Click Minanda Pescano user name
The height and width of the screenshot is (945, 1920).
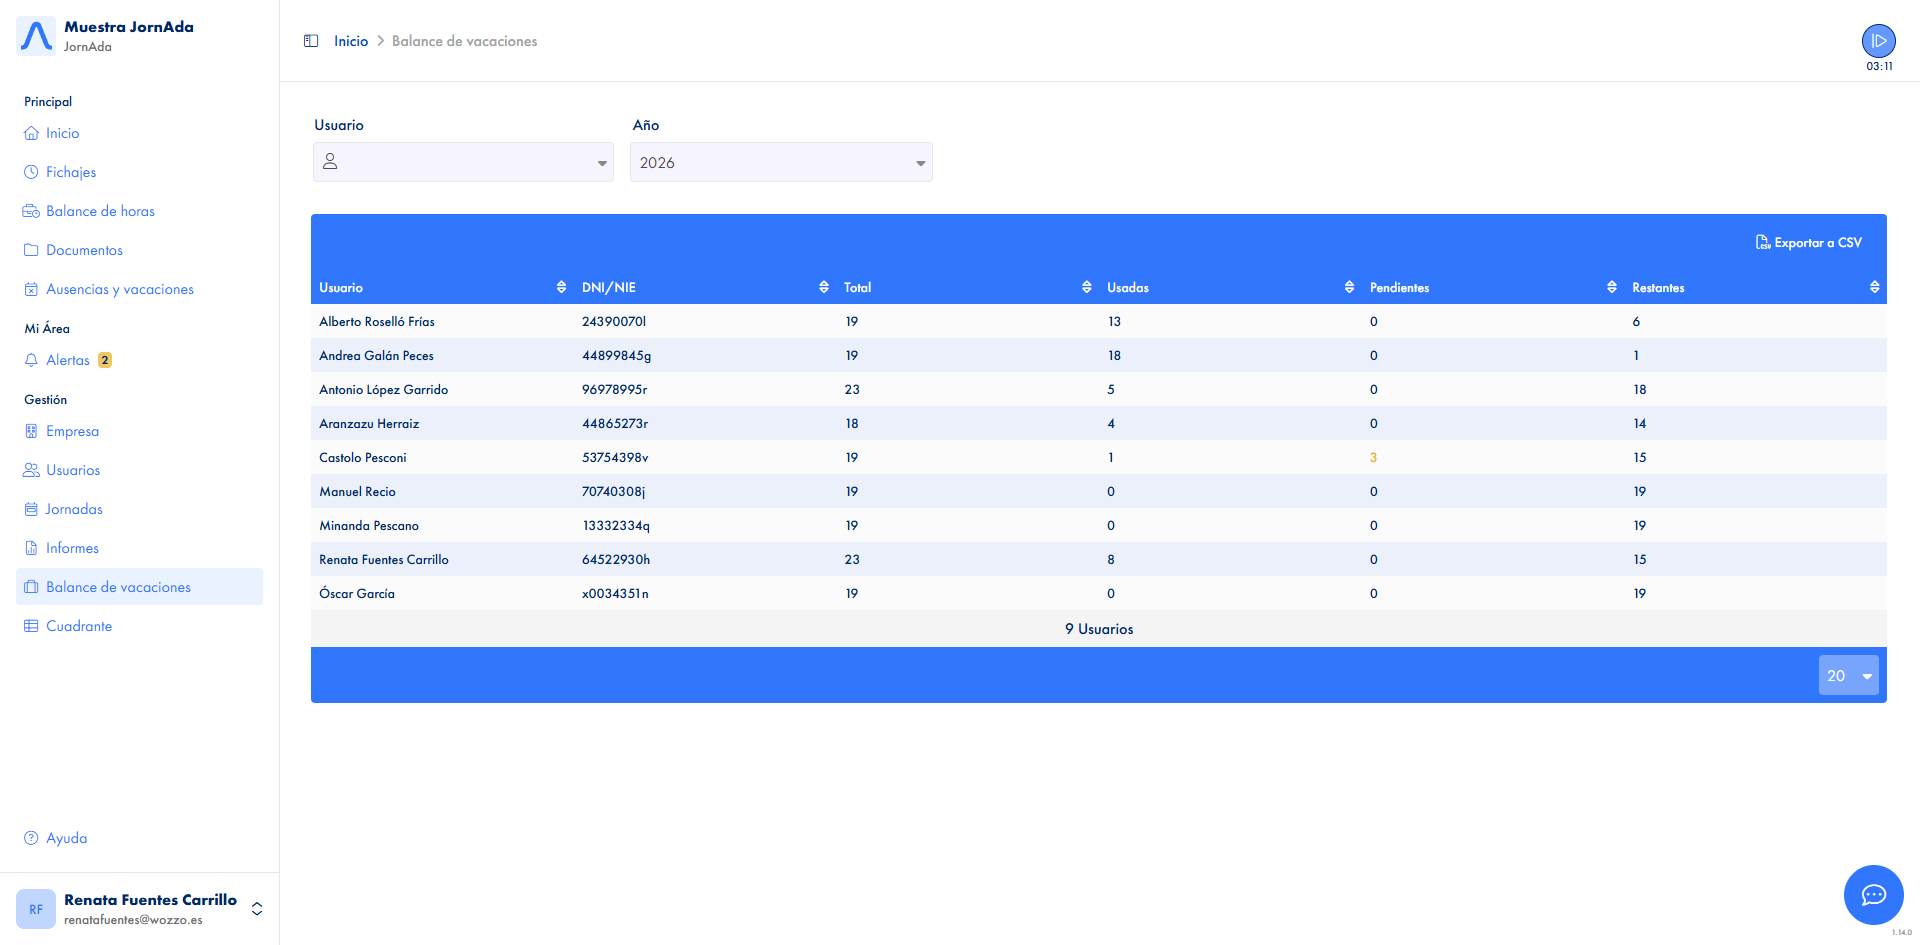coord(369,526)
